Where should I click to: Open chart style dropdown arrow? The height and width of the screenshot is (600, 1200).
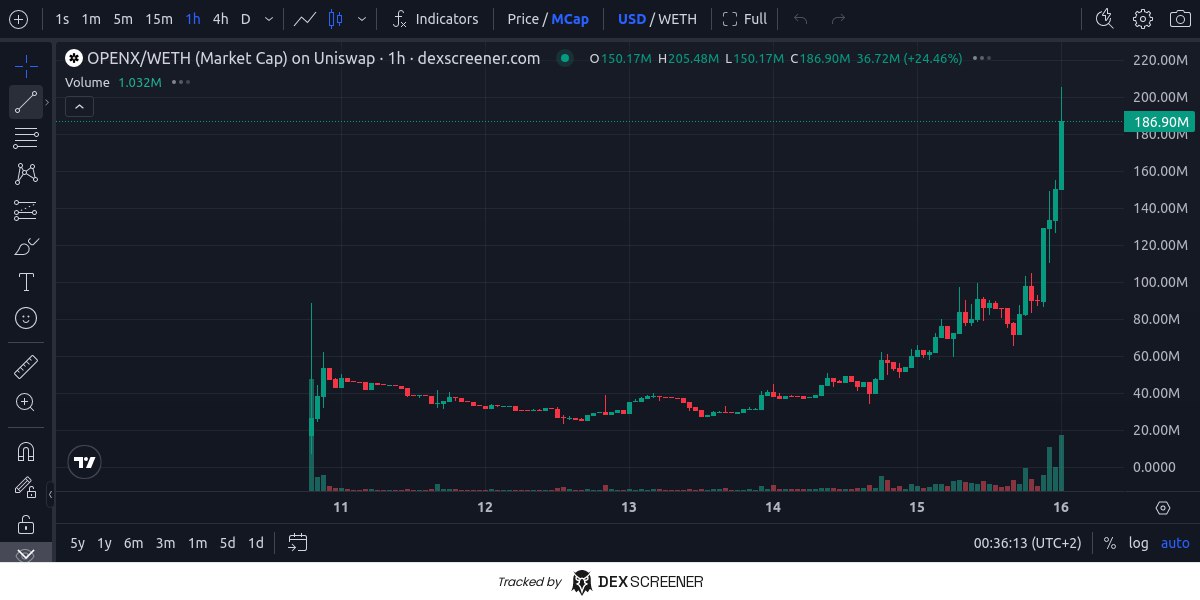pos(361,19)
